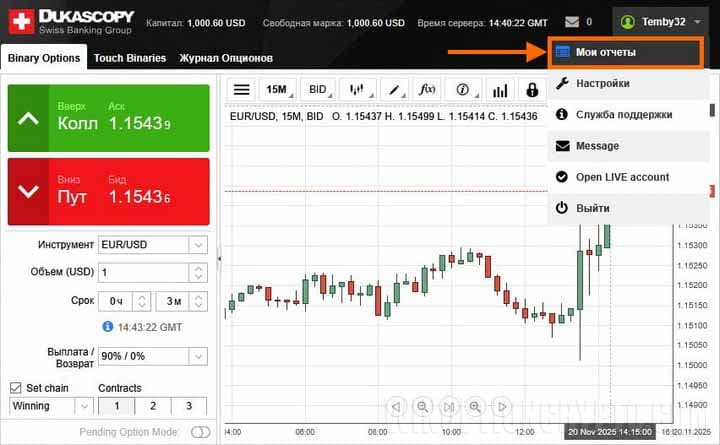Expand the payout 90% / 0% dropdown
The image size is (720, 445).
(x=198, y=356)
